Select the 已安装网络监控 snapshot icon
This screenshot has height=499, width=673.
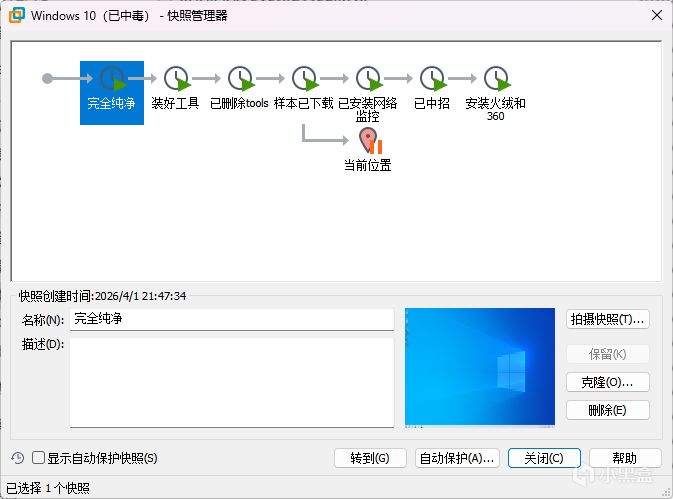pyautogui.click(x=368, y=79)
